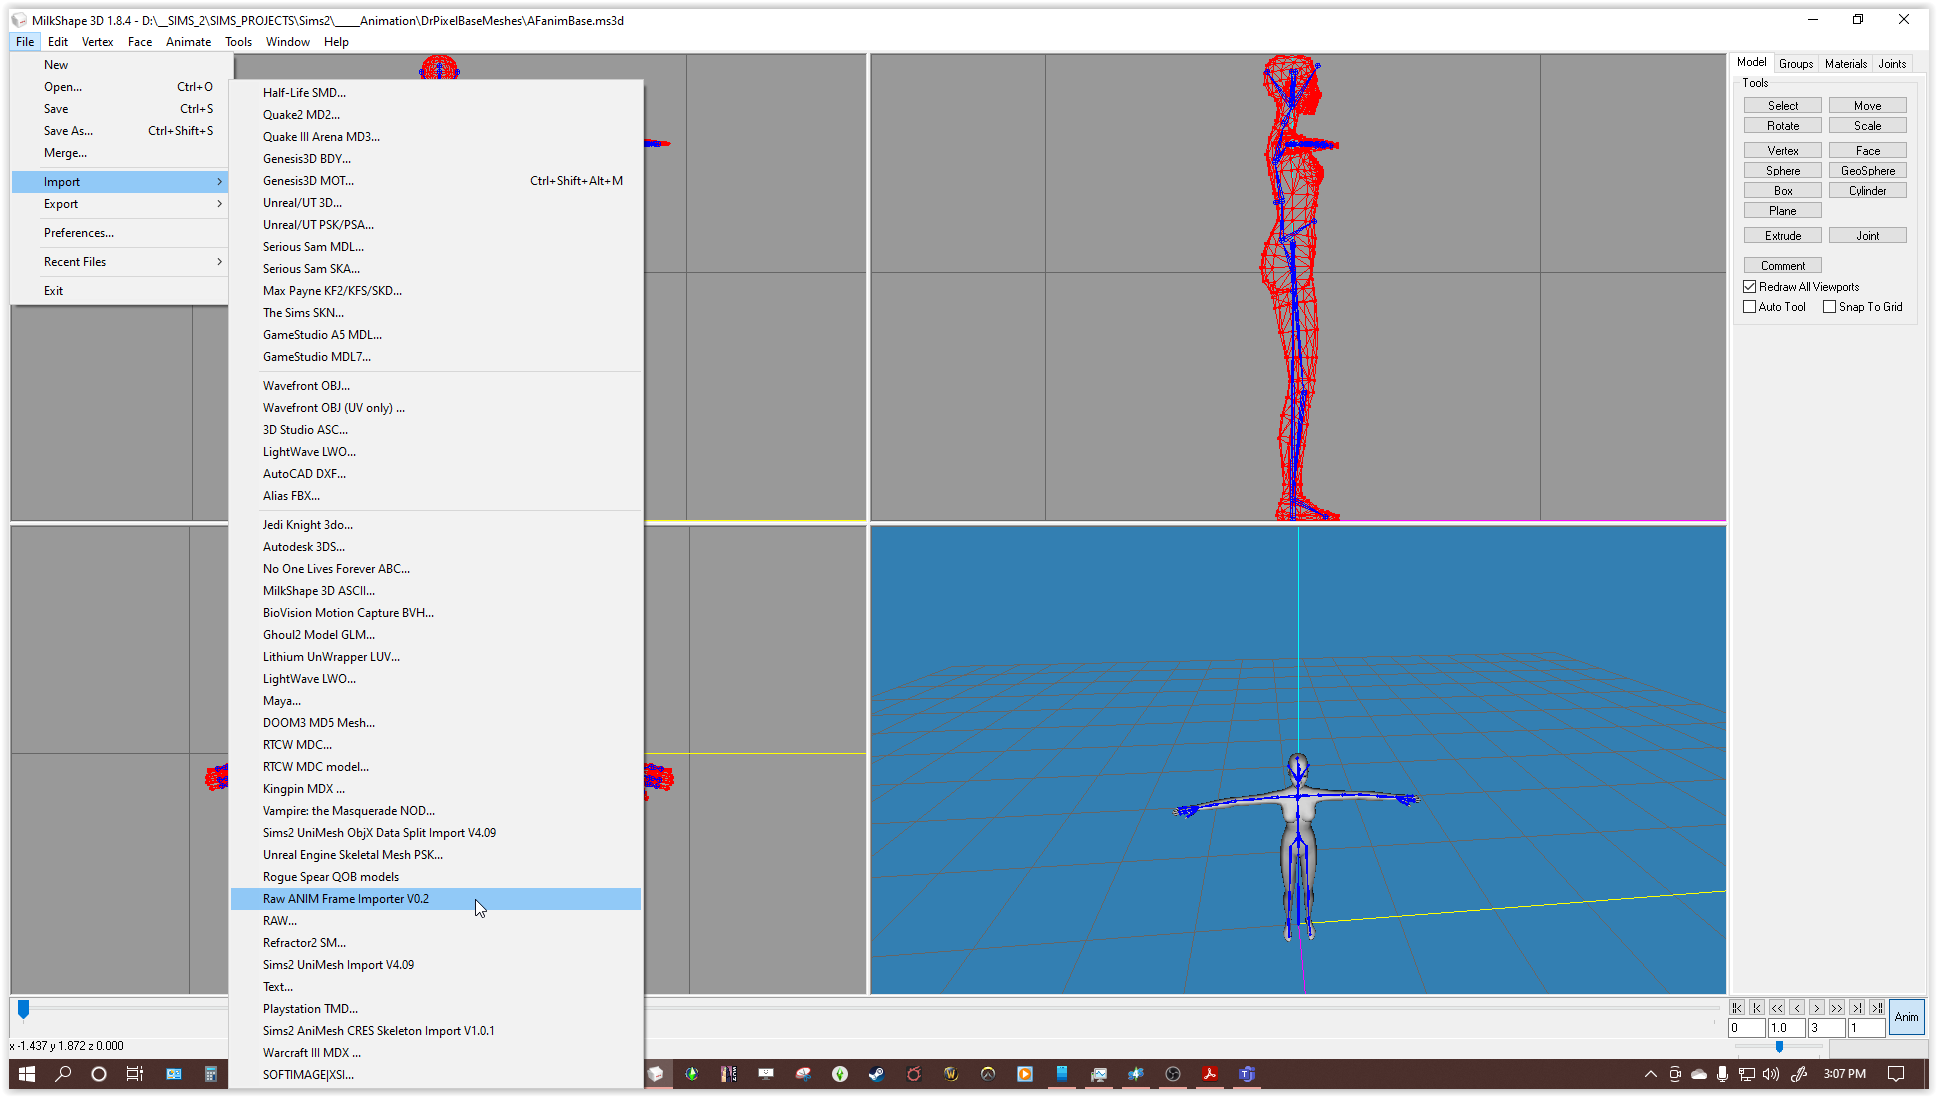The image size is (1937, 1097).
Task: Enable Snap To Grid checkbox
Action: pyautogui.click(x=1829, y=307)
